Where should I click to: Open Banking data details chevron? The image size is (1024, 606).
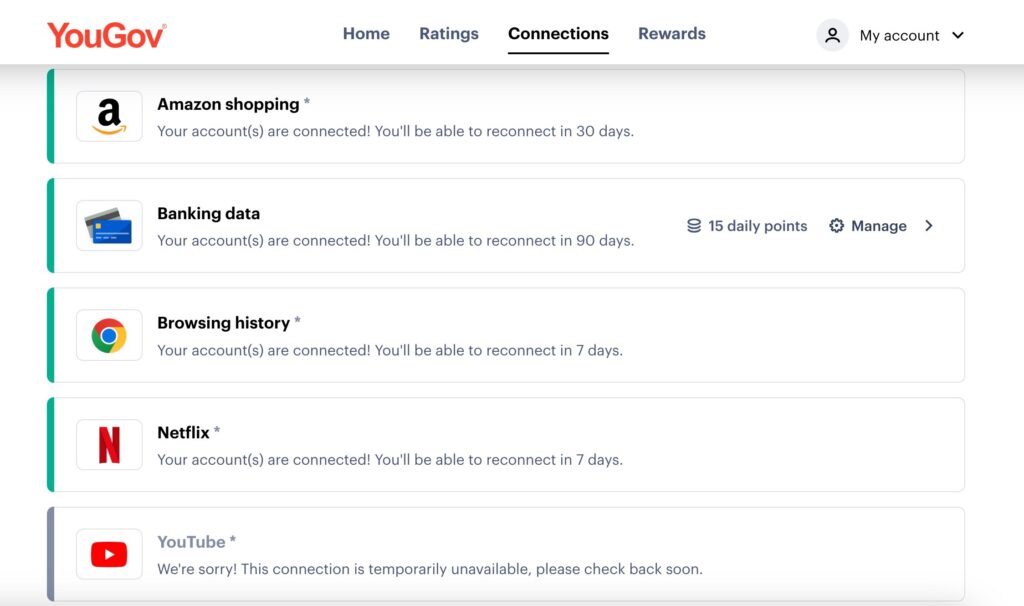tap(929, 226)
